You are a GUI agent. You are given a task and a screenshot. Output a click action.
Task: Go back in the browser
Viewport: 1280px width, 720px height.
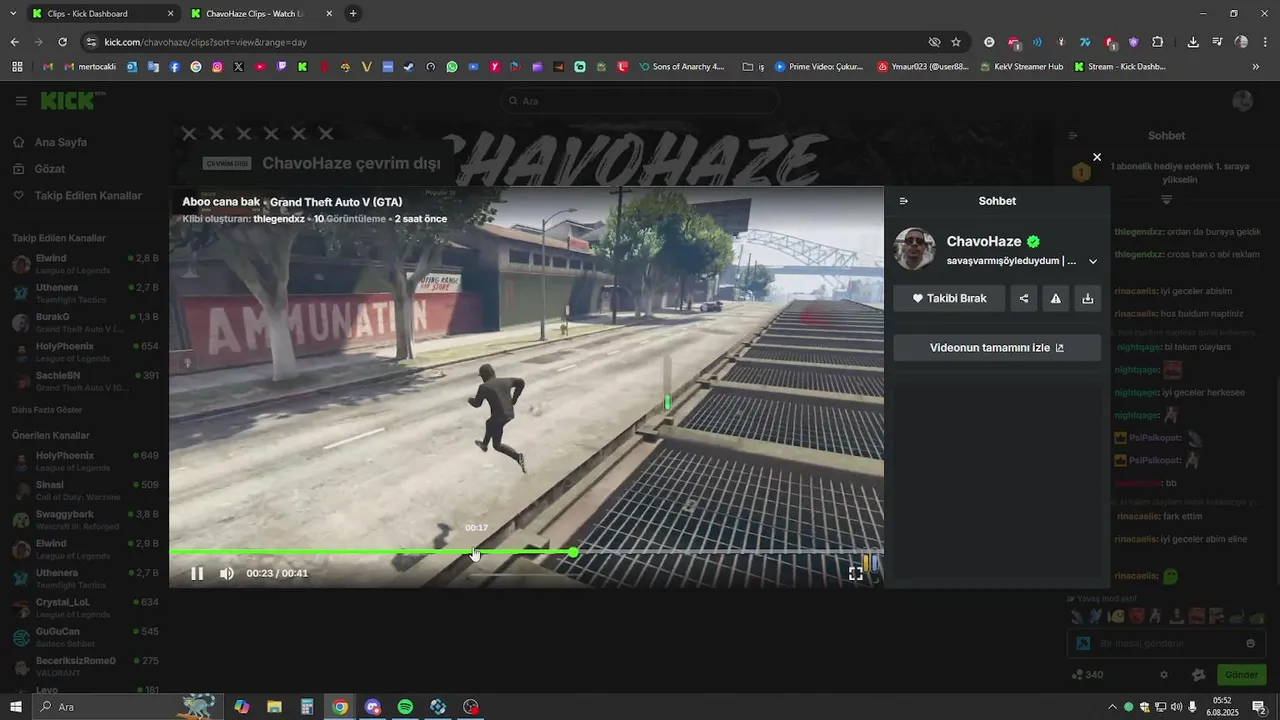click(14, 42)
